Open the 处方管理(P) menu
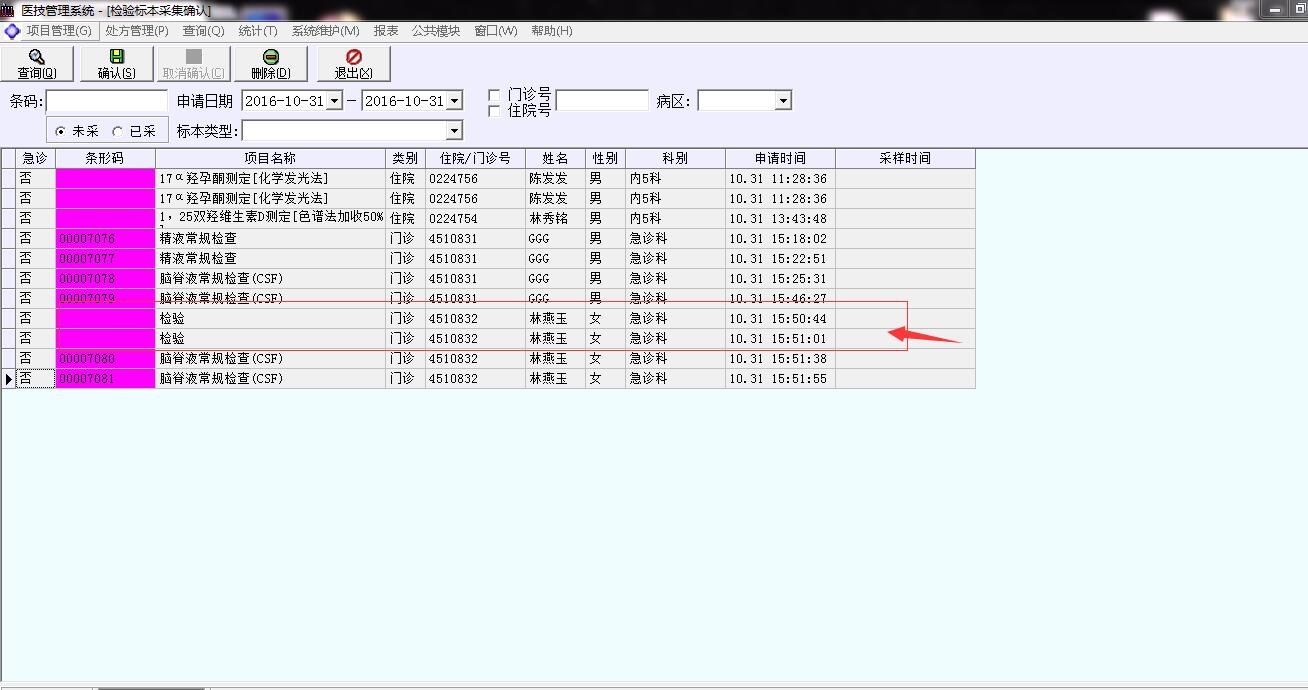The width and height of the screenshot is (1308, 690). tap(137, 31)
